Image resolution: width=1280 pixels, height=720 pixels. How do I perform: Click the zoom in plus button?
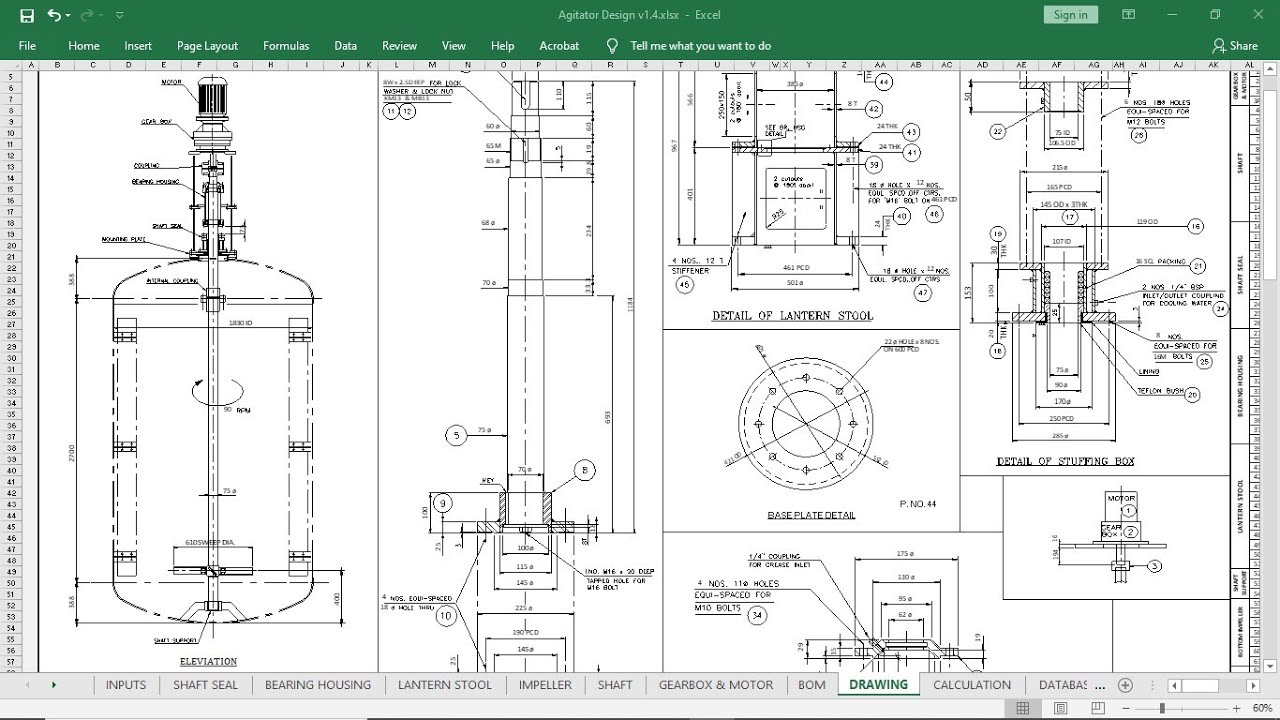pos(1237,708)
